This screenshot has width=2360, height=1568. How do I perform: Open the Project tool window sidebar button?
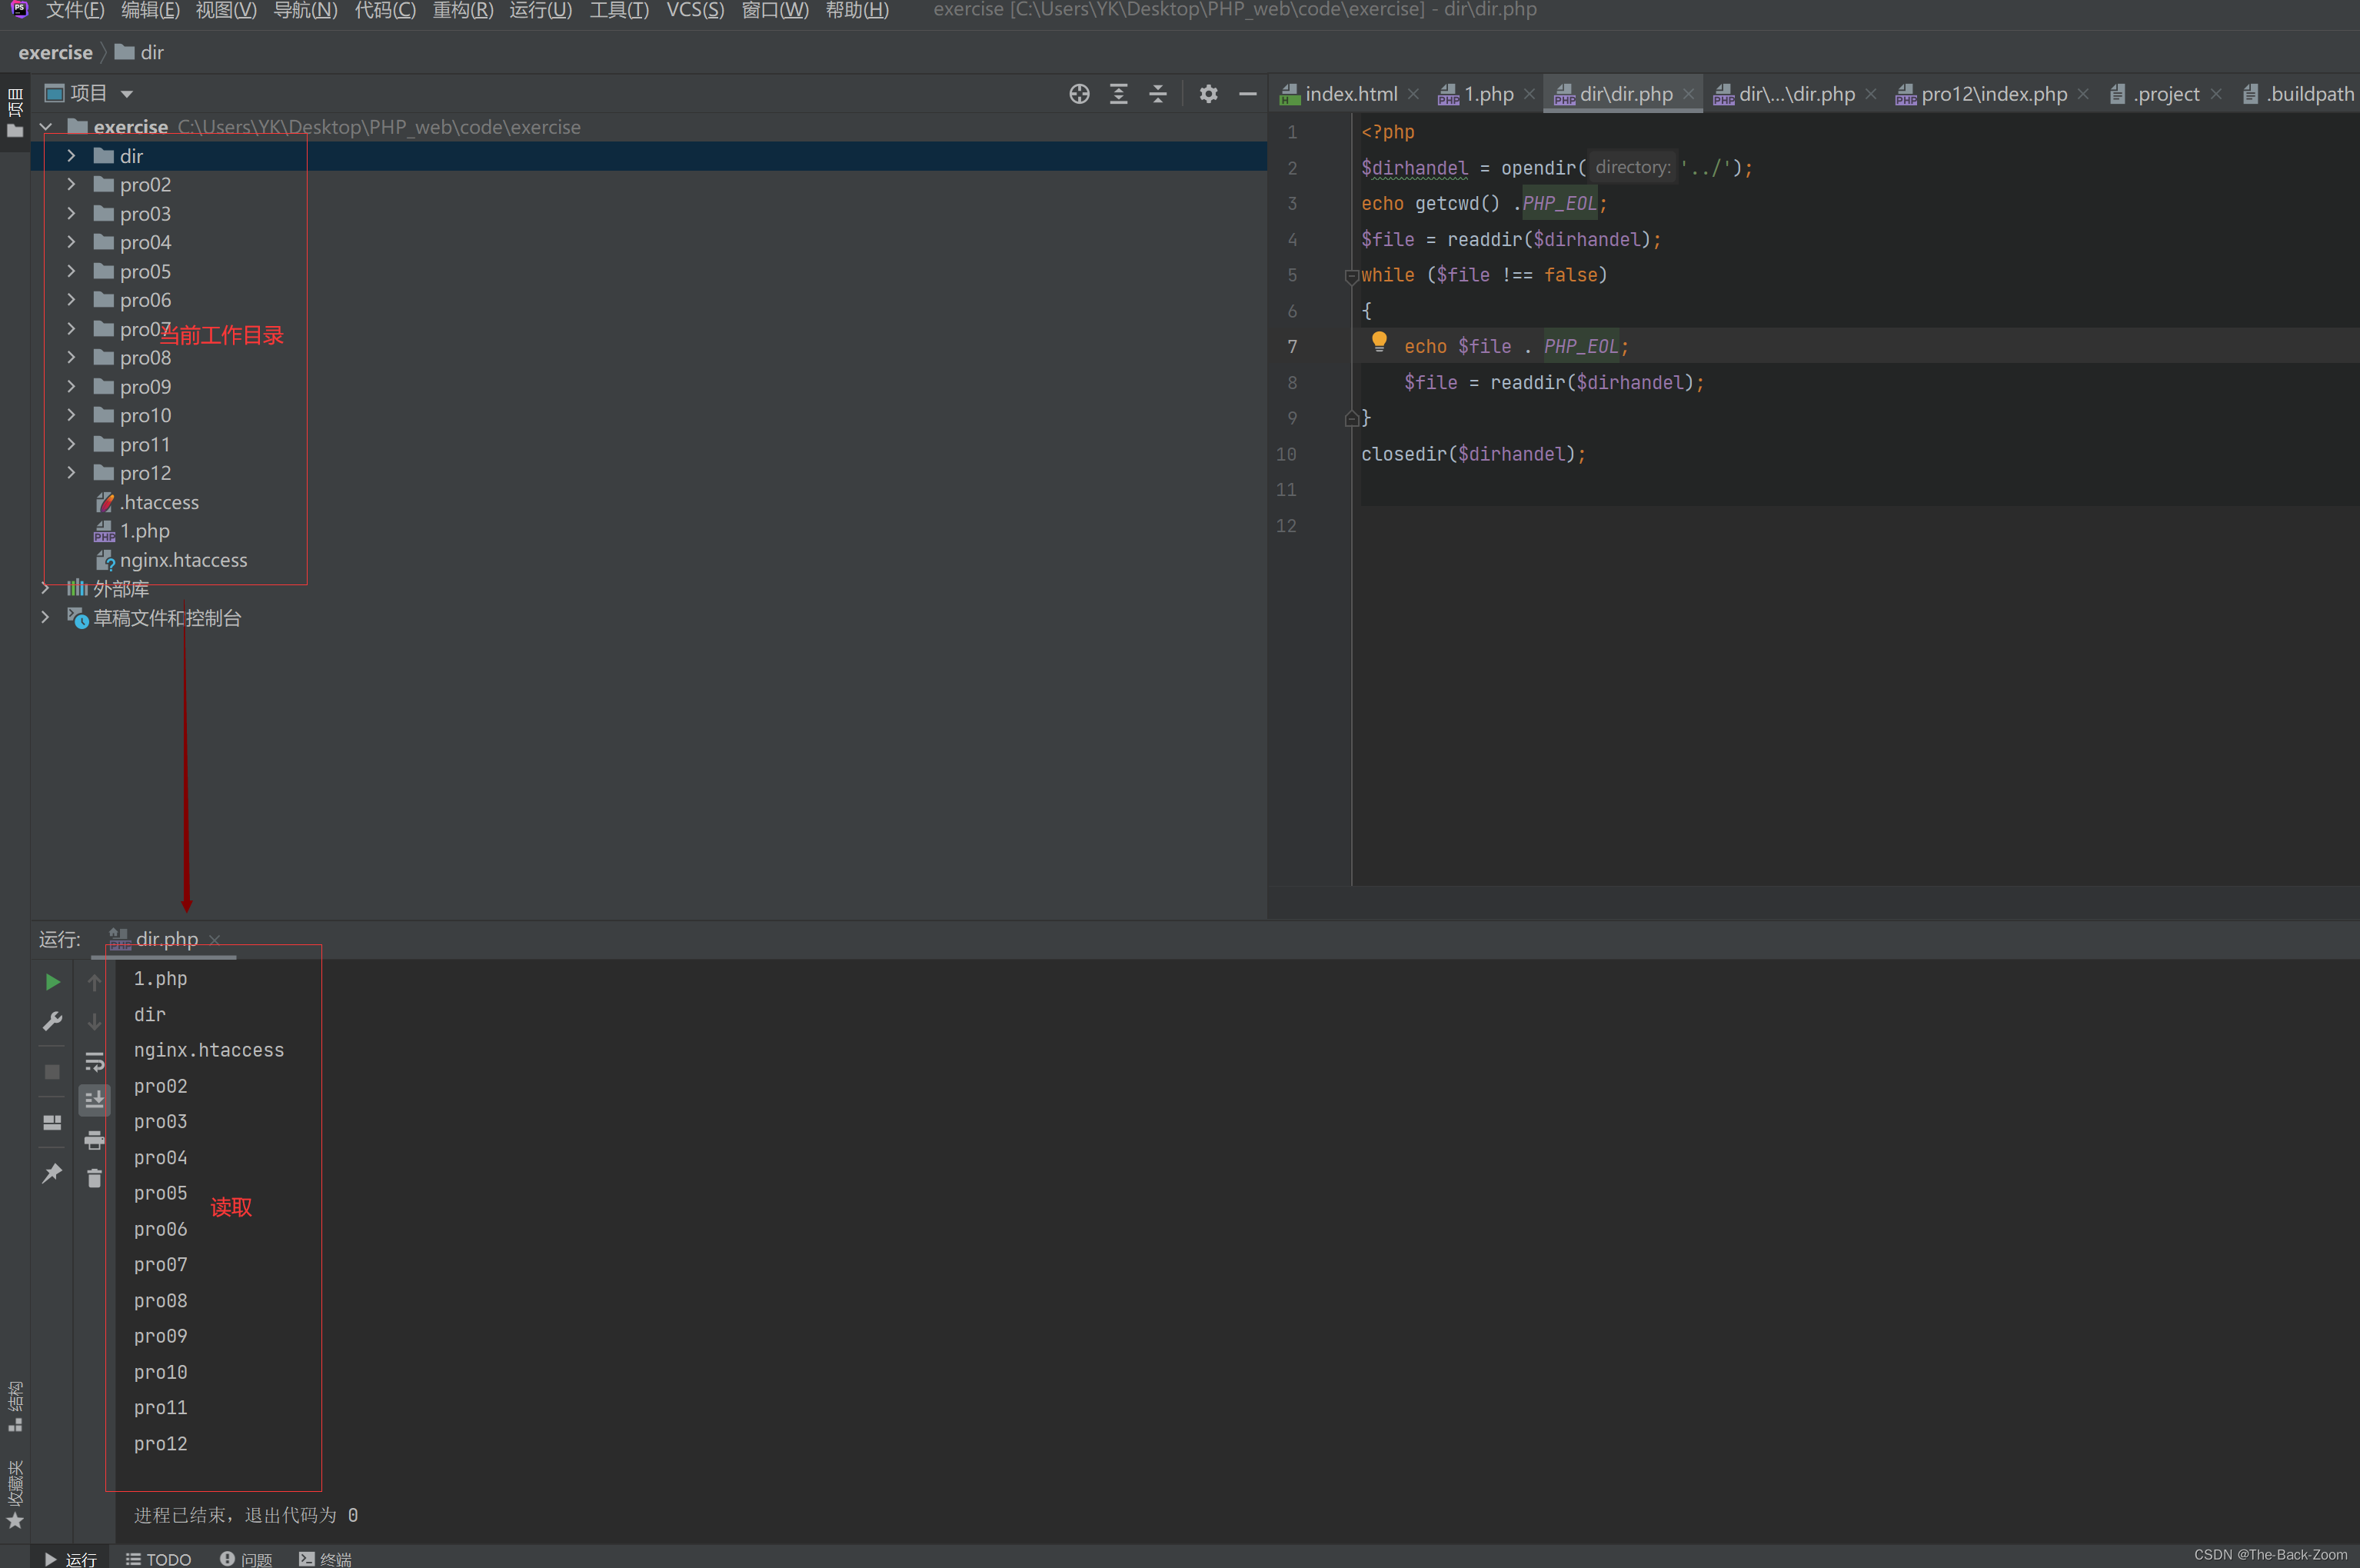(15, 112)
